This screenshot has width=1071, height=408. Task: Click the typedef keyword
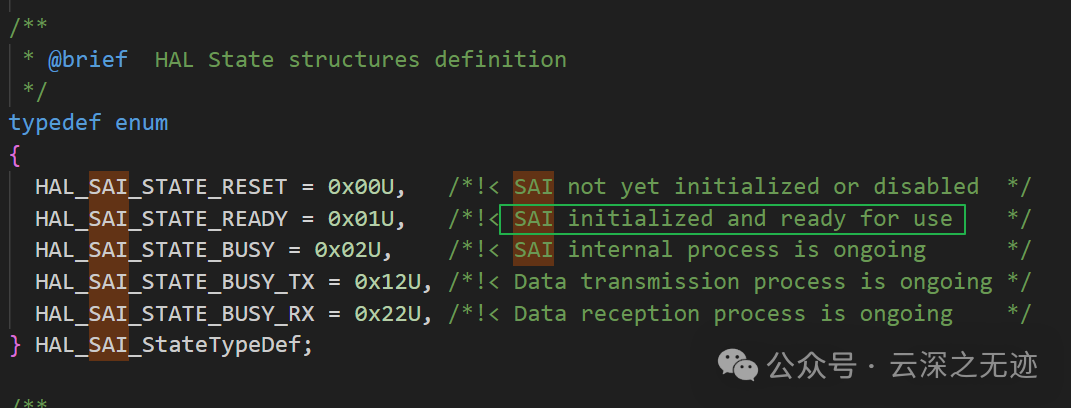[55, 123]
